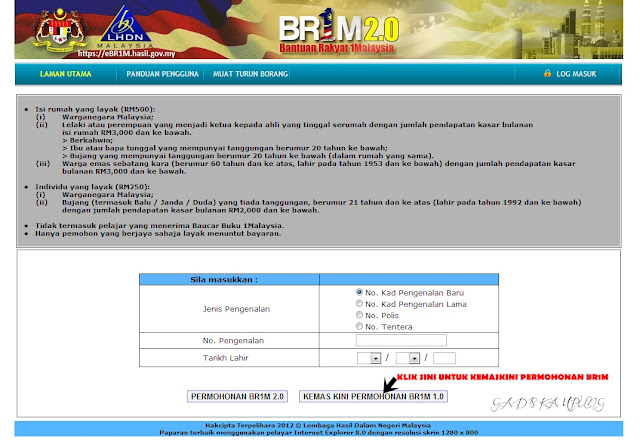Click the Tarikh Lahir year field
Viewport: 640px width, 443px height.
(444, 358)
